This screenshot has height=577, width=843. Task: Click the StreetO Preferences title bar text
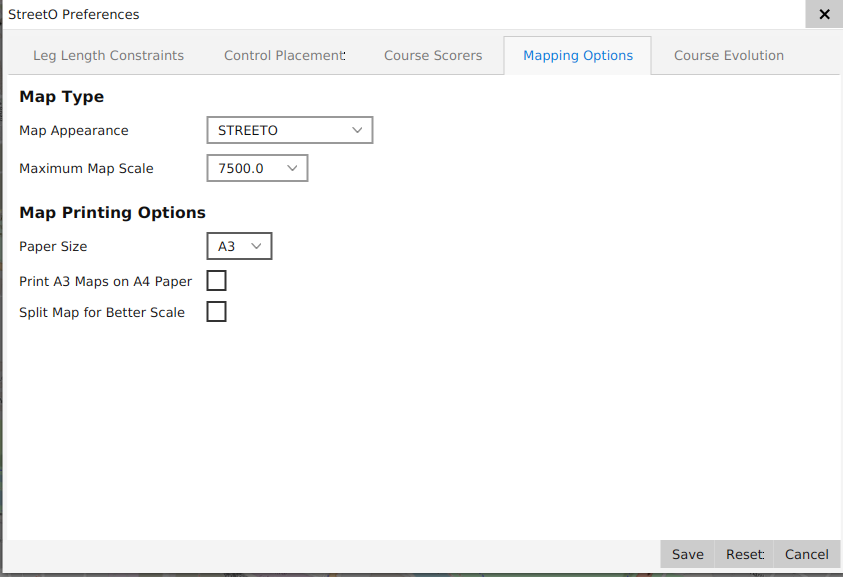[74, 15]
